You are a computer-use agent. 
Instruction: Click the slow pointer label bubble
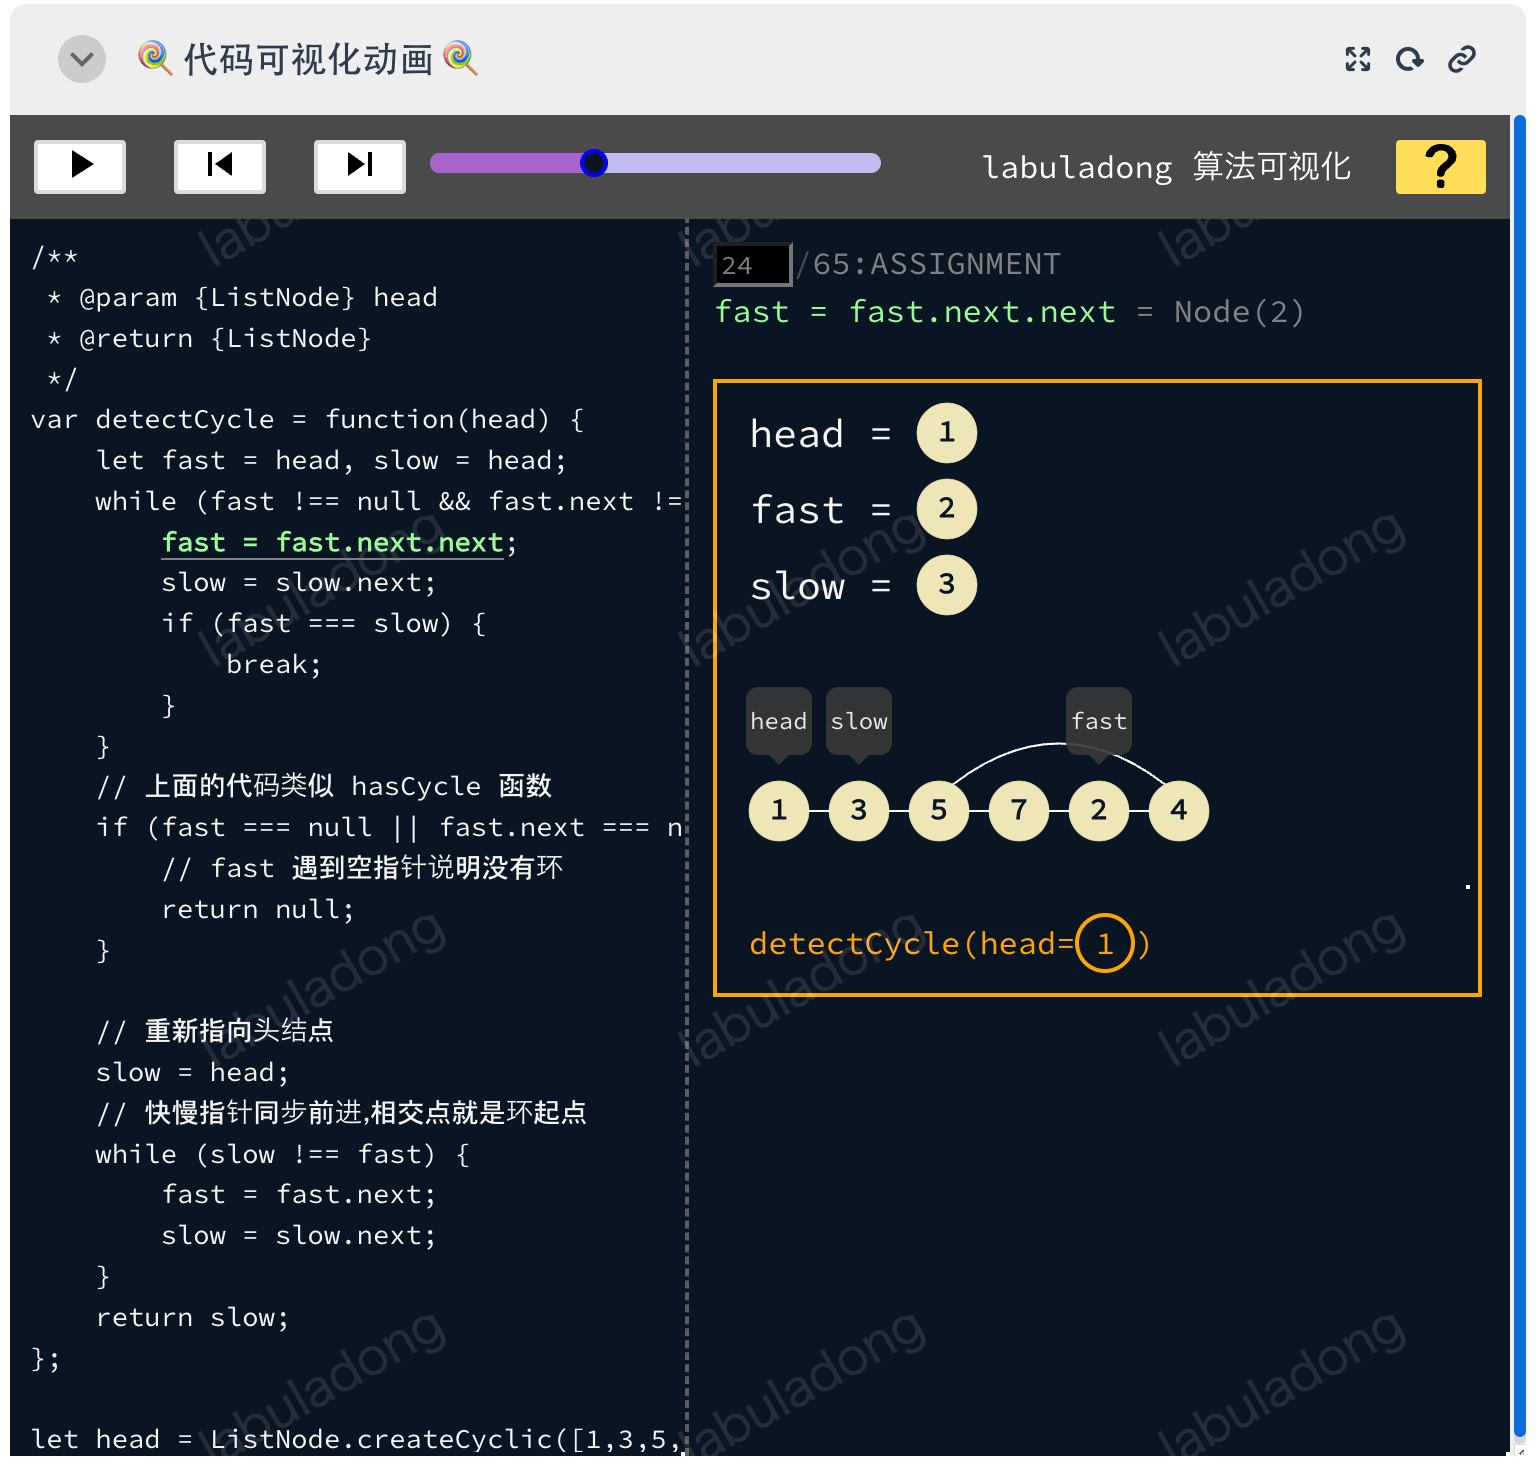click(859, 721)
